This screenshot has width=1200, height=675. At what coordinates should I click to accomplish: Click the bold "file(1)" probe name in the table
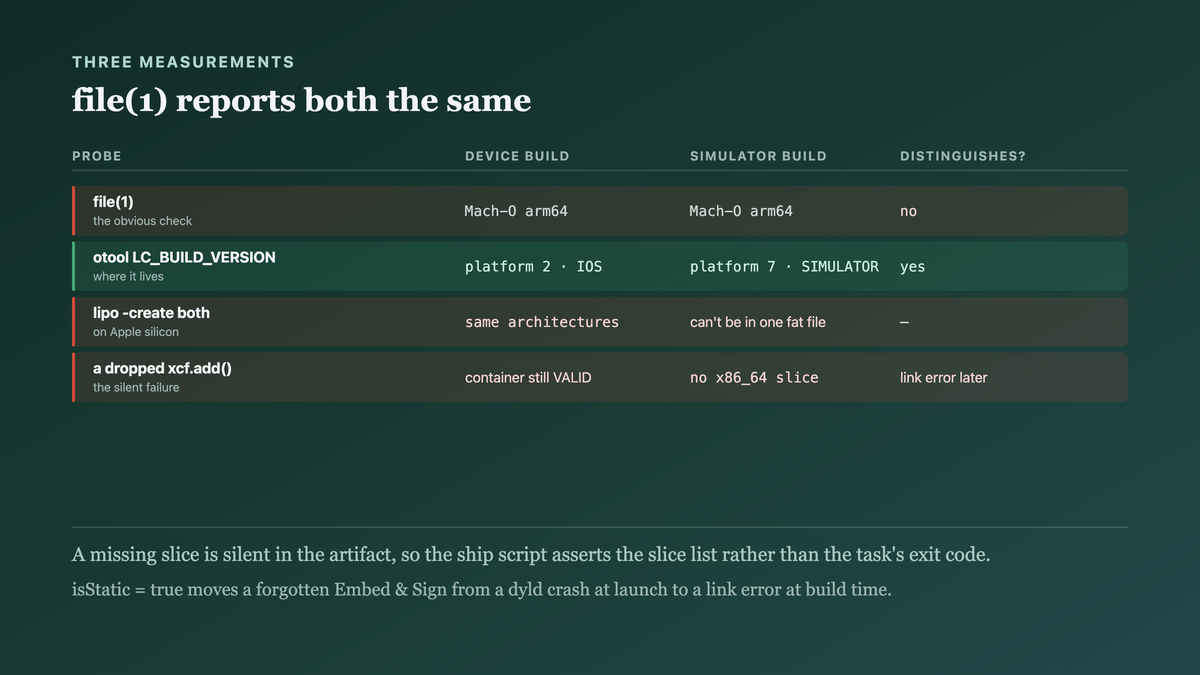(113, 202)
